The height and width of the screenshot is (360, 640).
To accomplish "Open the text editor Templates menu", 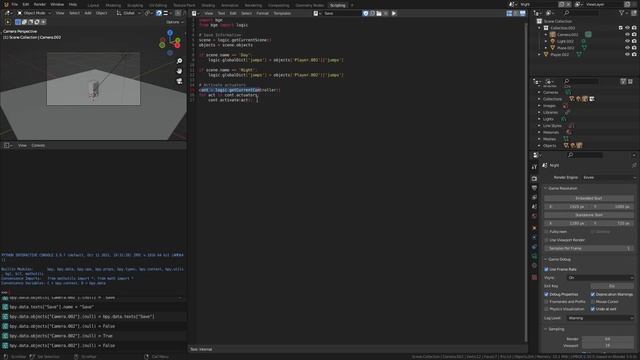I will [282, 13].
